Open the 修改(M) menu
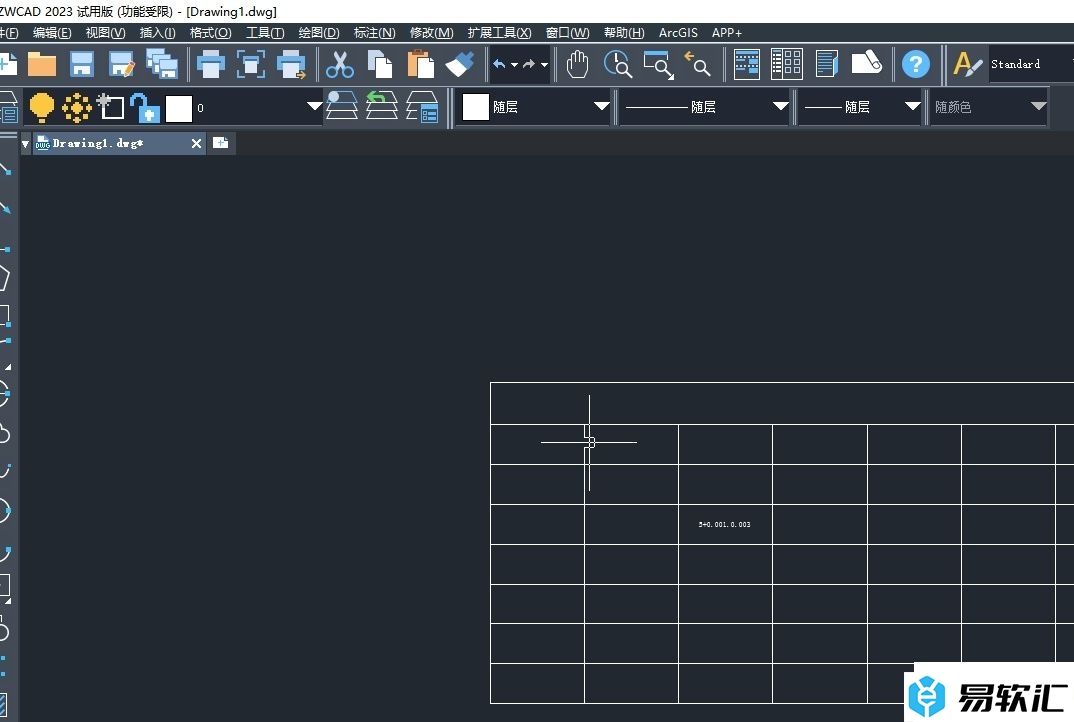Image resolution: width=1074 pixels, height=722 pixels. coord(432,33)
